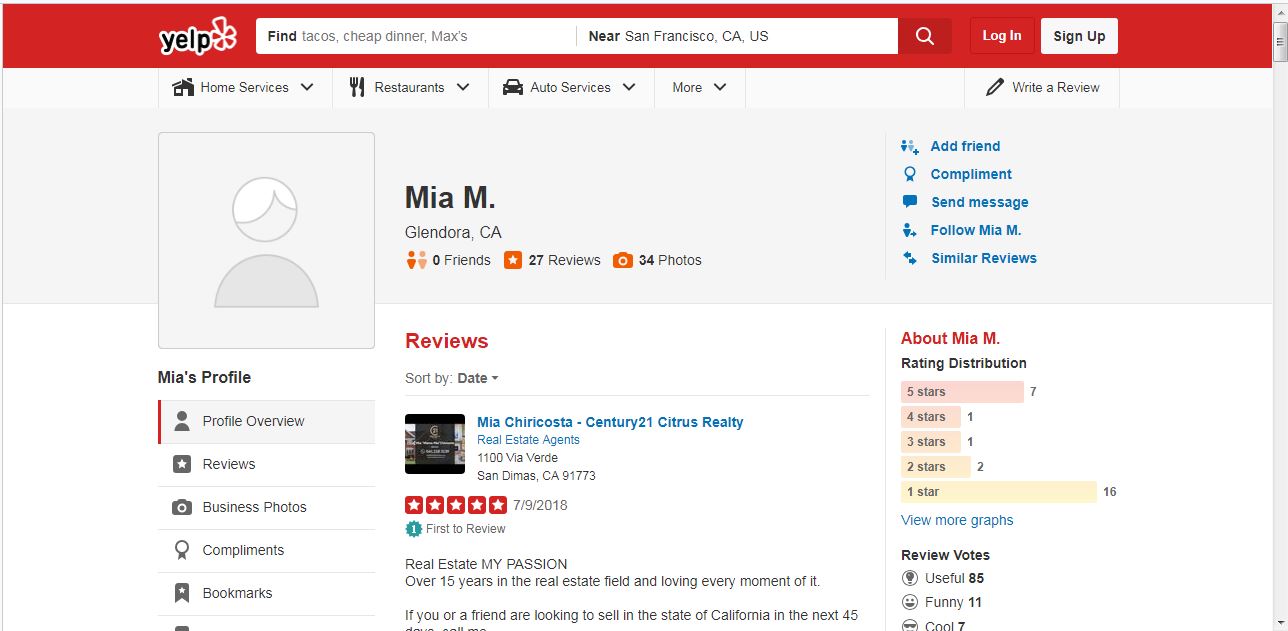Open the Sort by Date dropdown

coord(478,378)
